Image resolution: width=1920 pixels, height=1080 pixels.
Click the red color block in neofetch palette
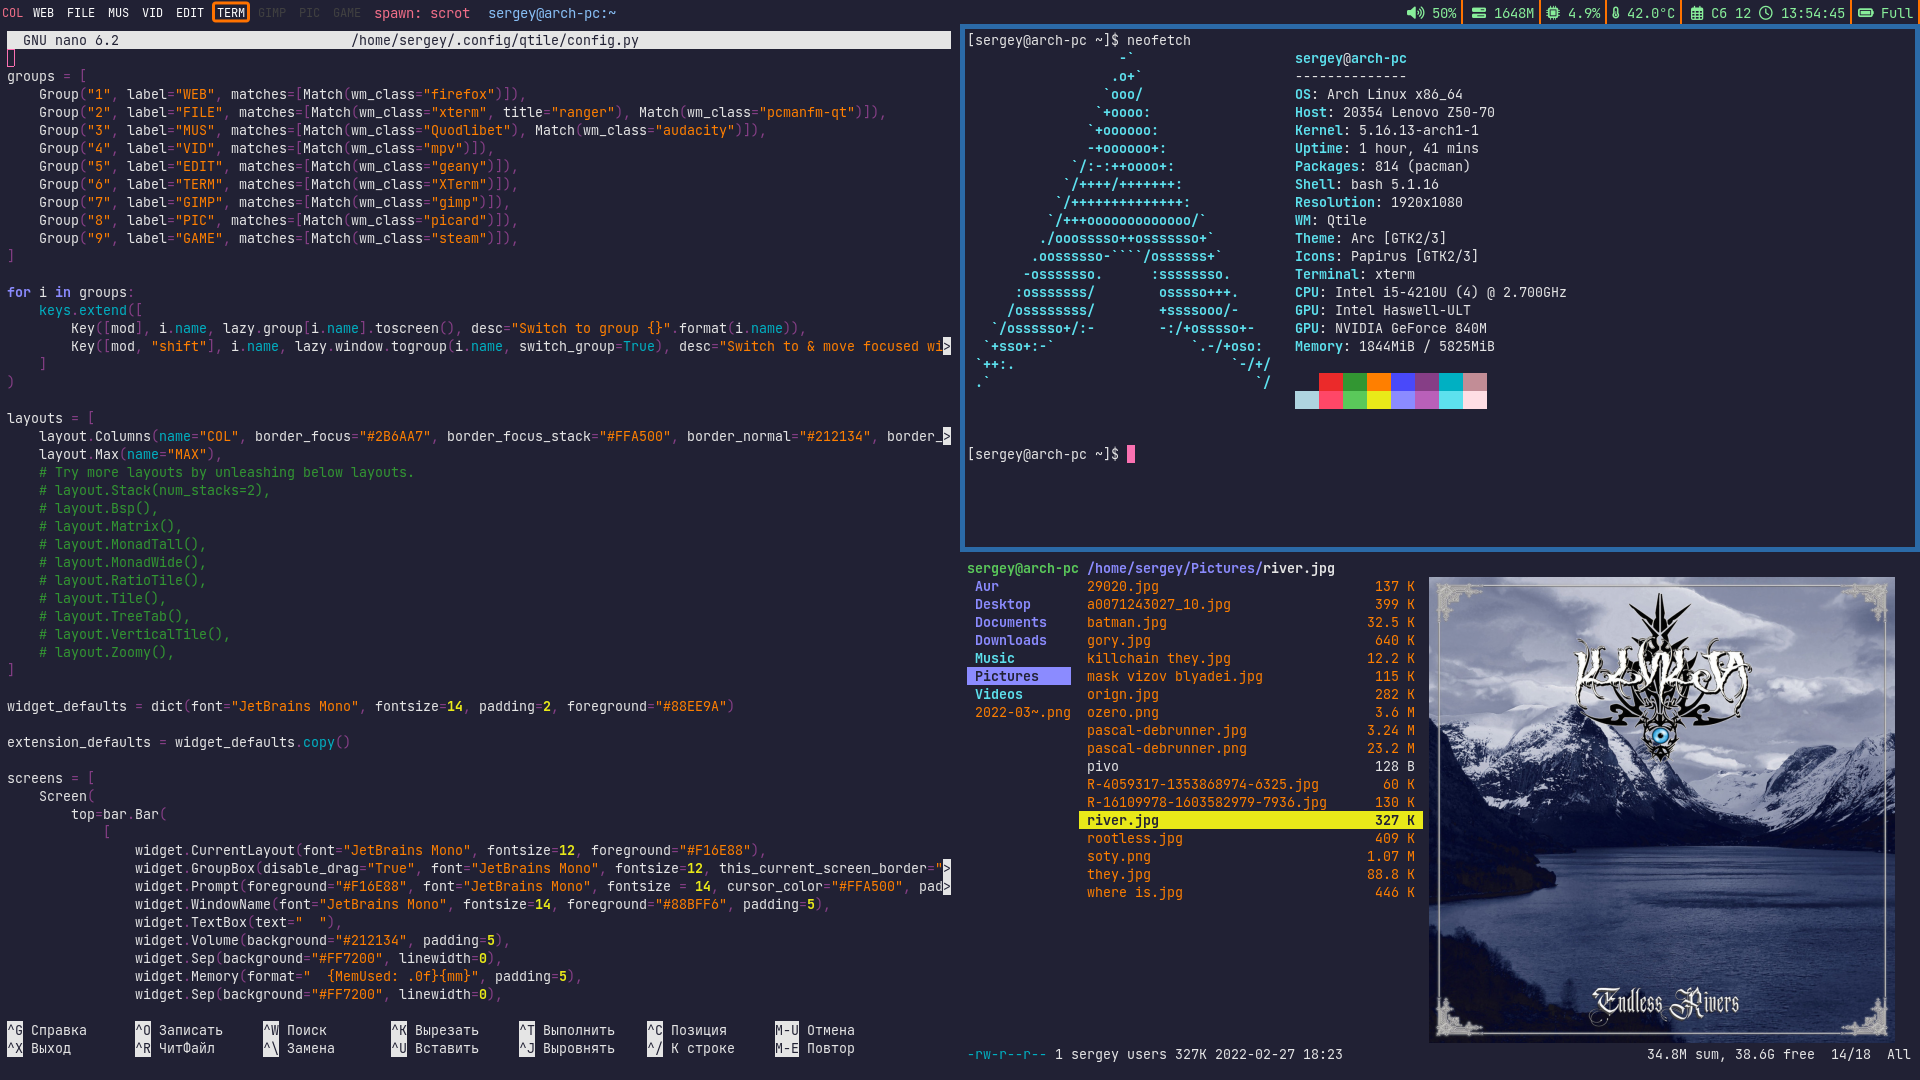click(x=1331, y=382)
